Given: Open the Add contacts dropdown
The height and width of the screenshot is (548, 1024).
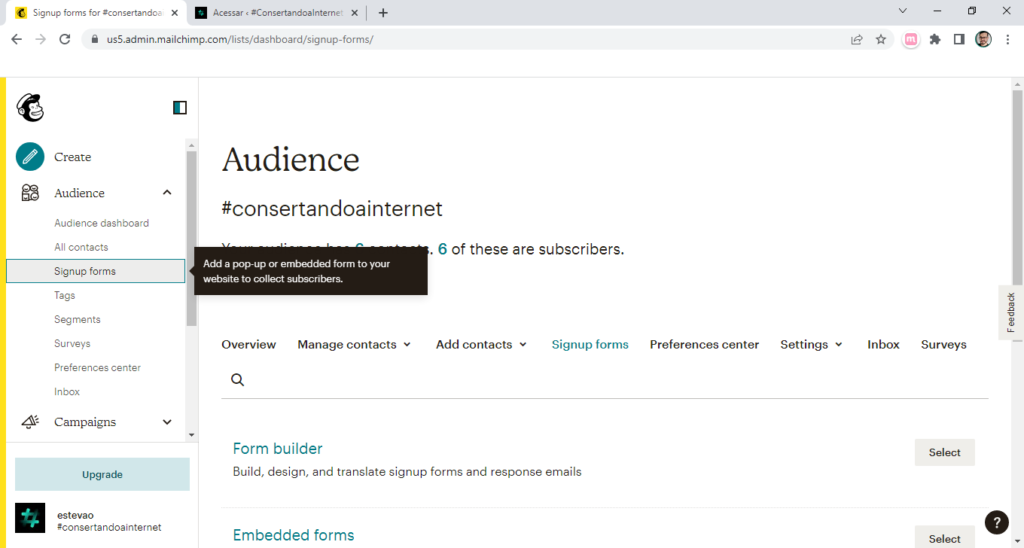Looking at the screenshot, I should click(x=482, y=344).
